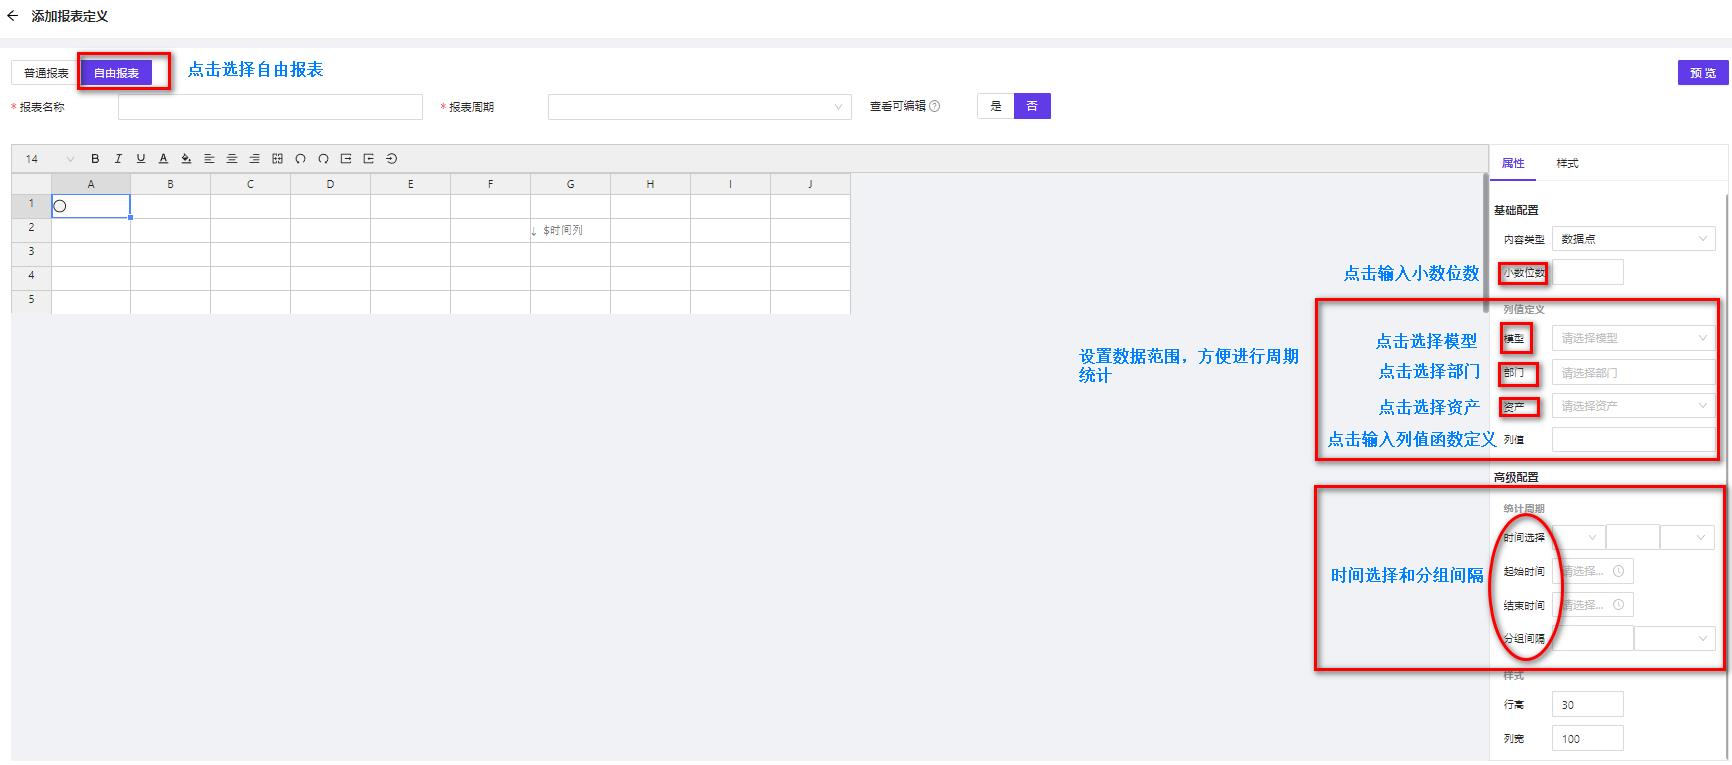Viewport: 1732px width, 765px height.
Task: Open the last 时间选择 unit dropdown
Action: tap(1688, 538)
